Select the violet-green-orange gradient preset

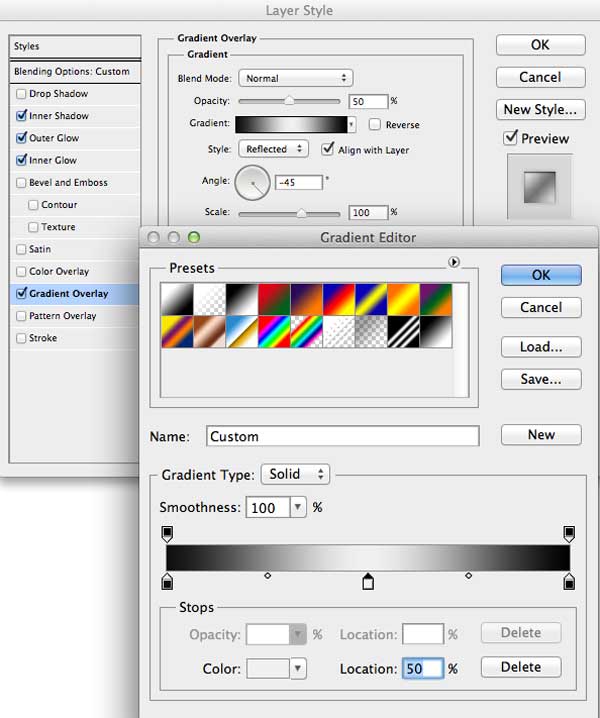[x=436, y=299]
